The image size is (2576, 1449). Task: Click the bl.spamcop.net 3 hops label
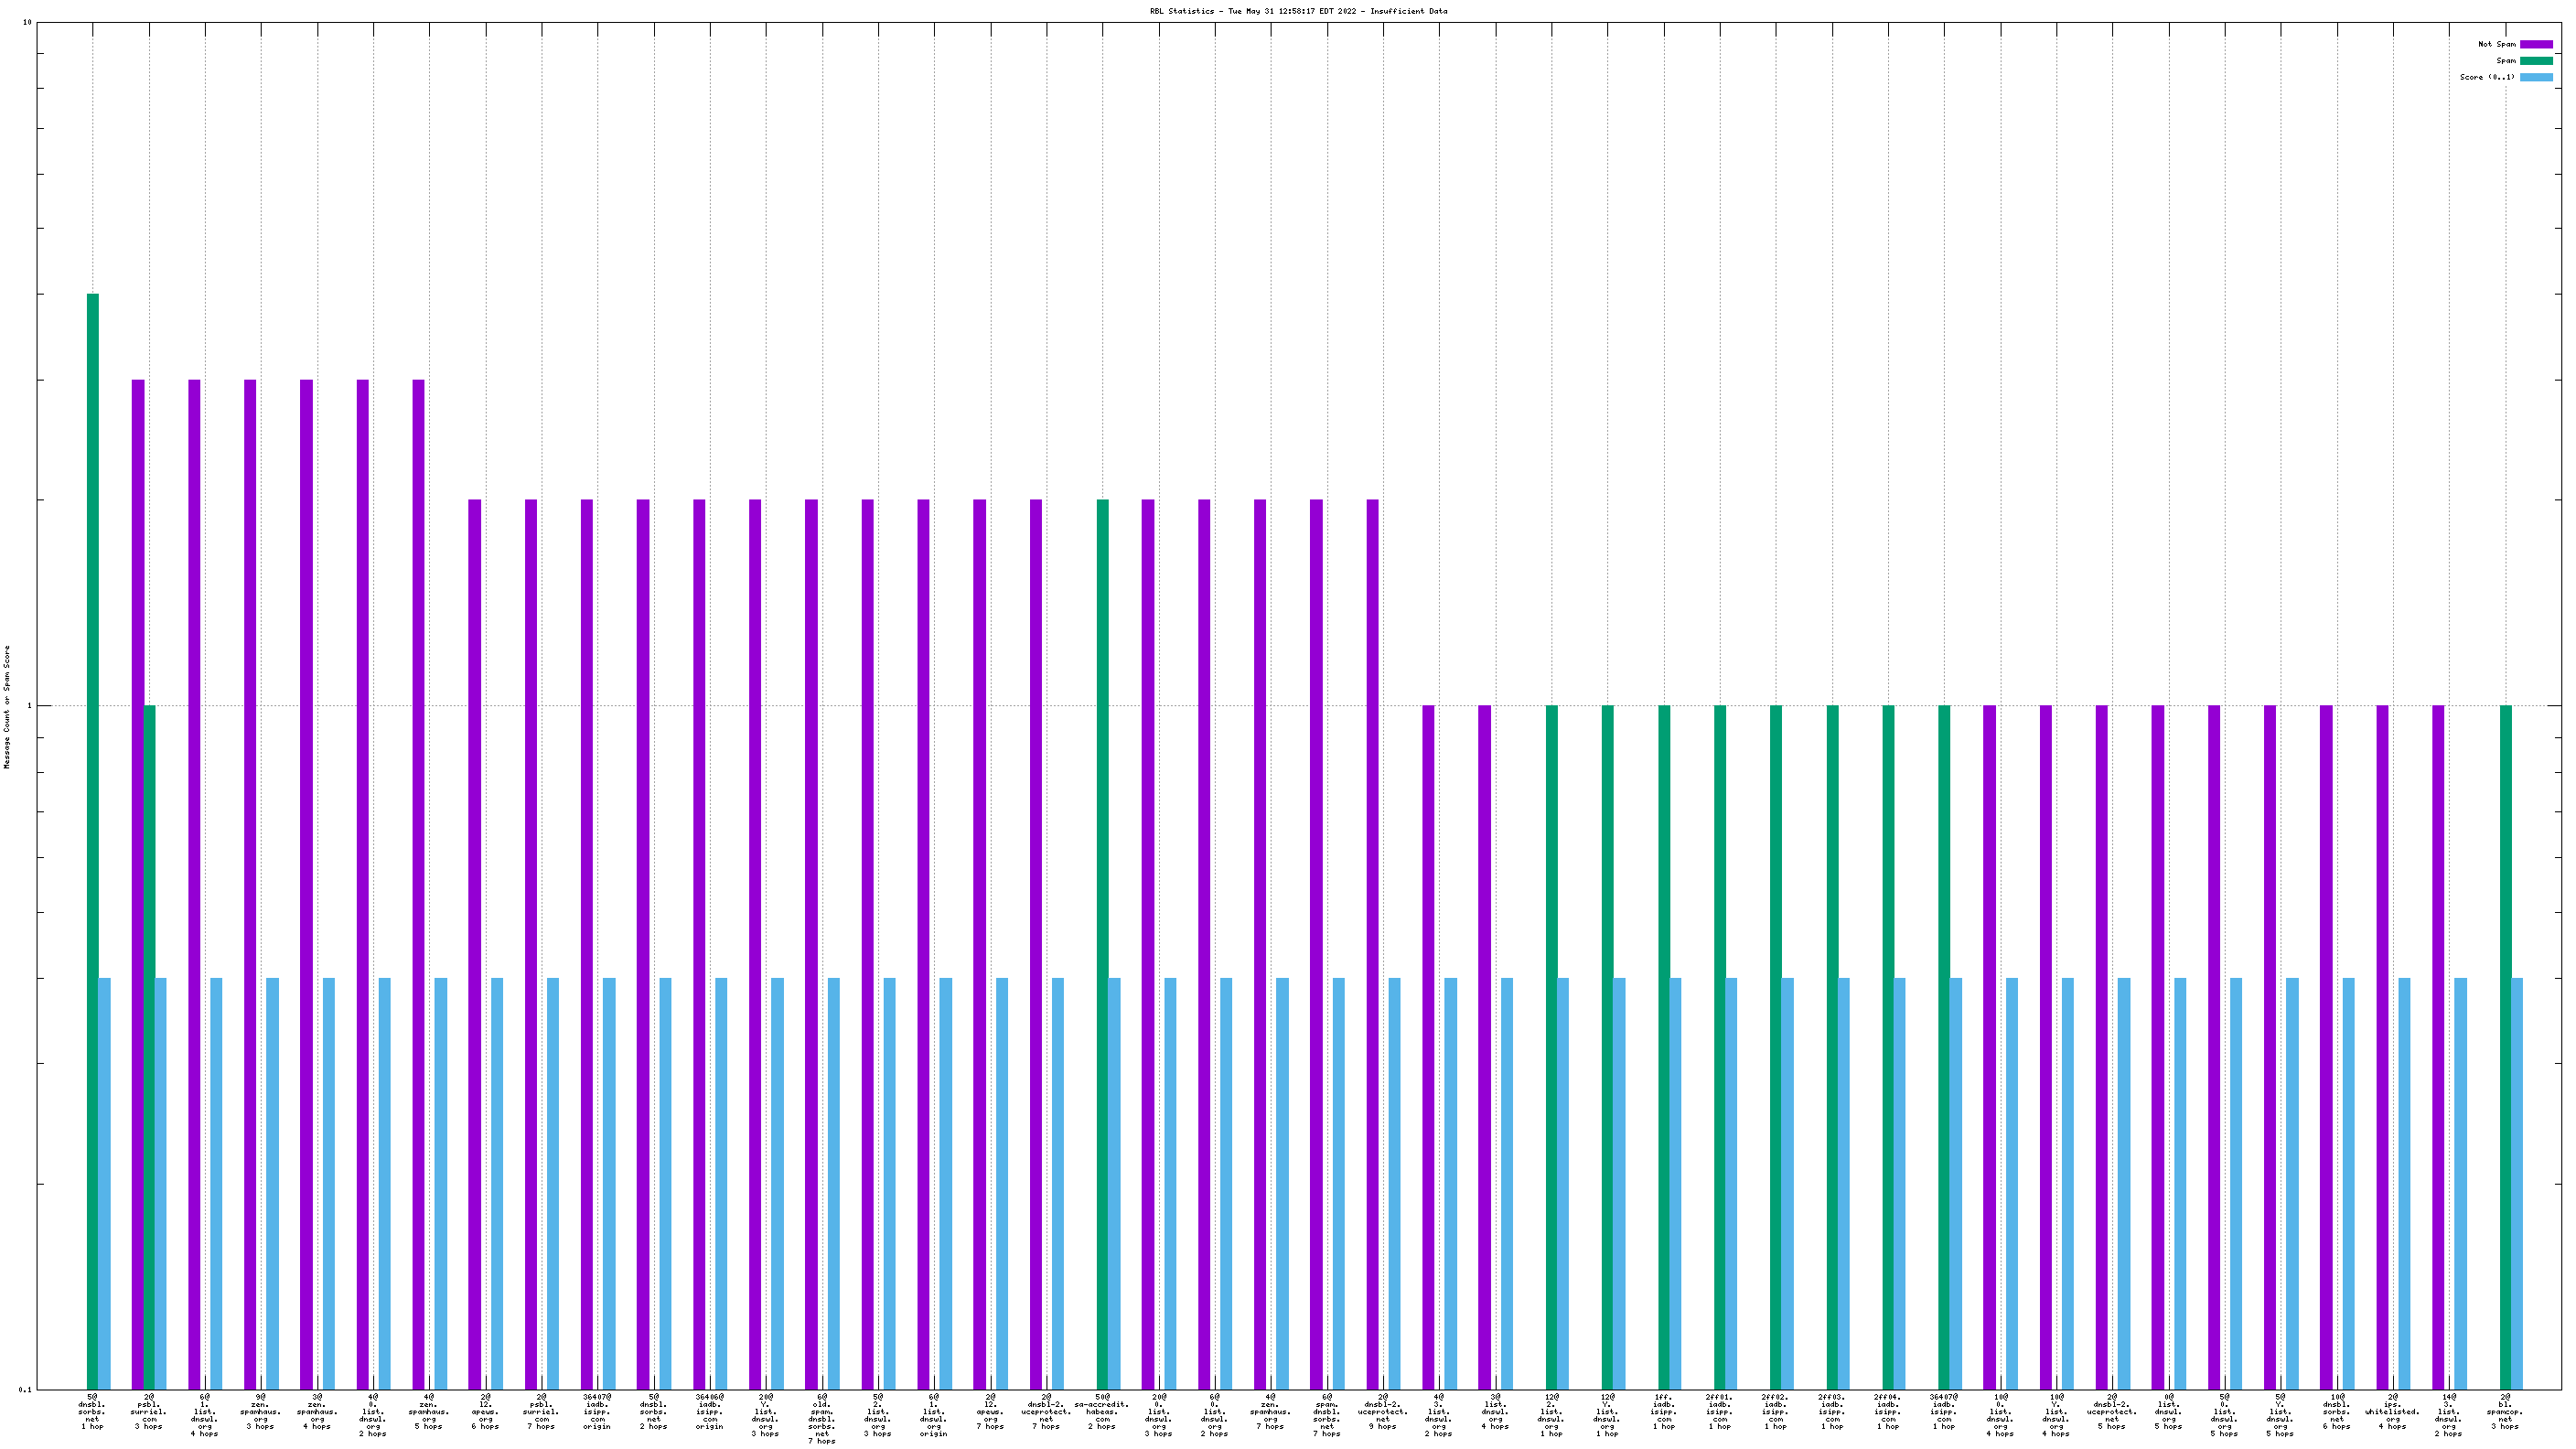click(x=2505, y=1411)
